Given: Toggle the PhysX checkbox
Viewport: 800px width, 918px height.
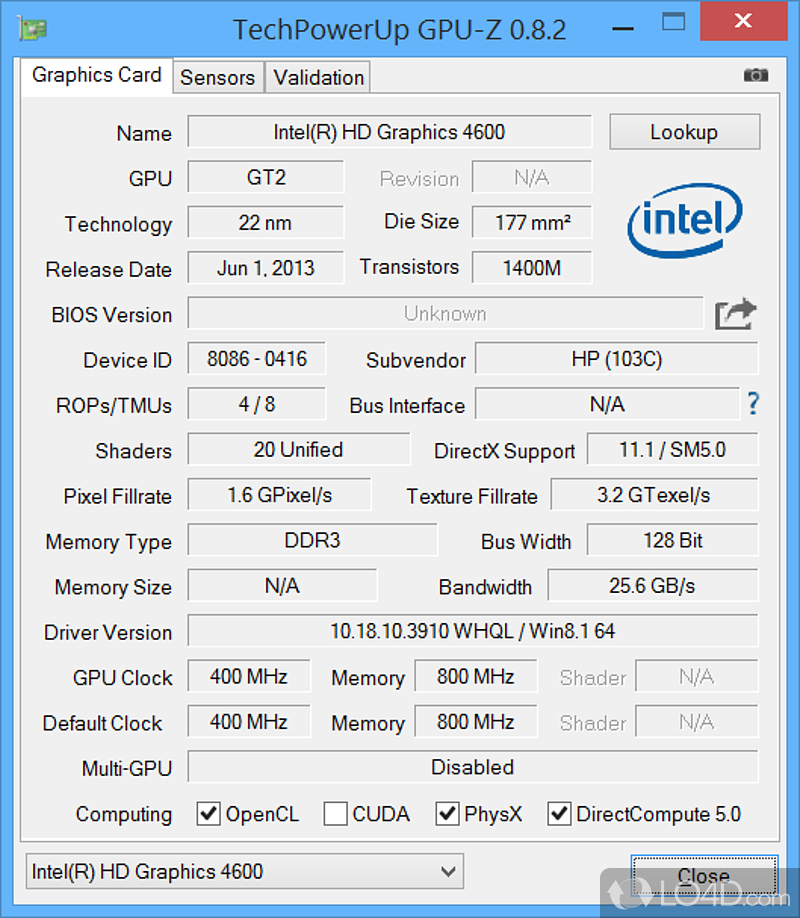Looking at the screenshot, I should tap(447, 814).
